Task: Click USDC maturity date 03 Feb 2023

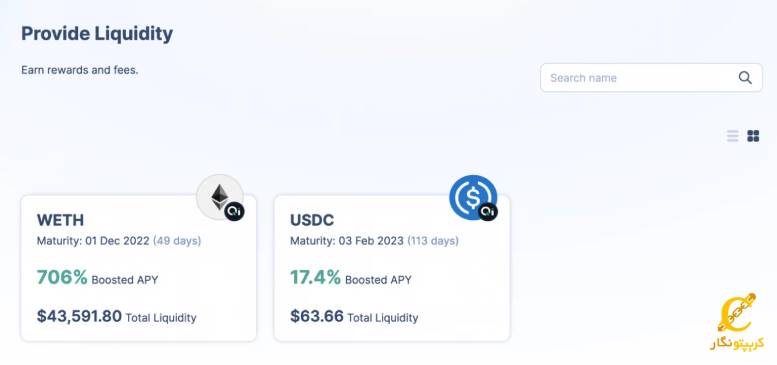Action: [x=371, y=241]
